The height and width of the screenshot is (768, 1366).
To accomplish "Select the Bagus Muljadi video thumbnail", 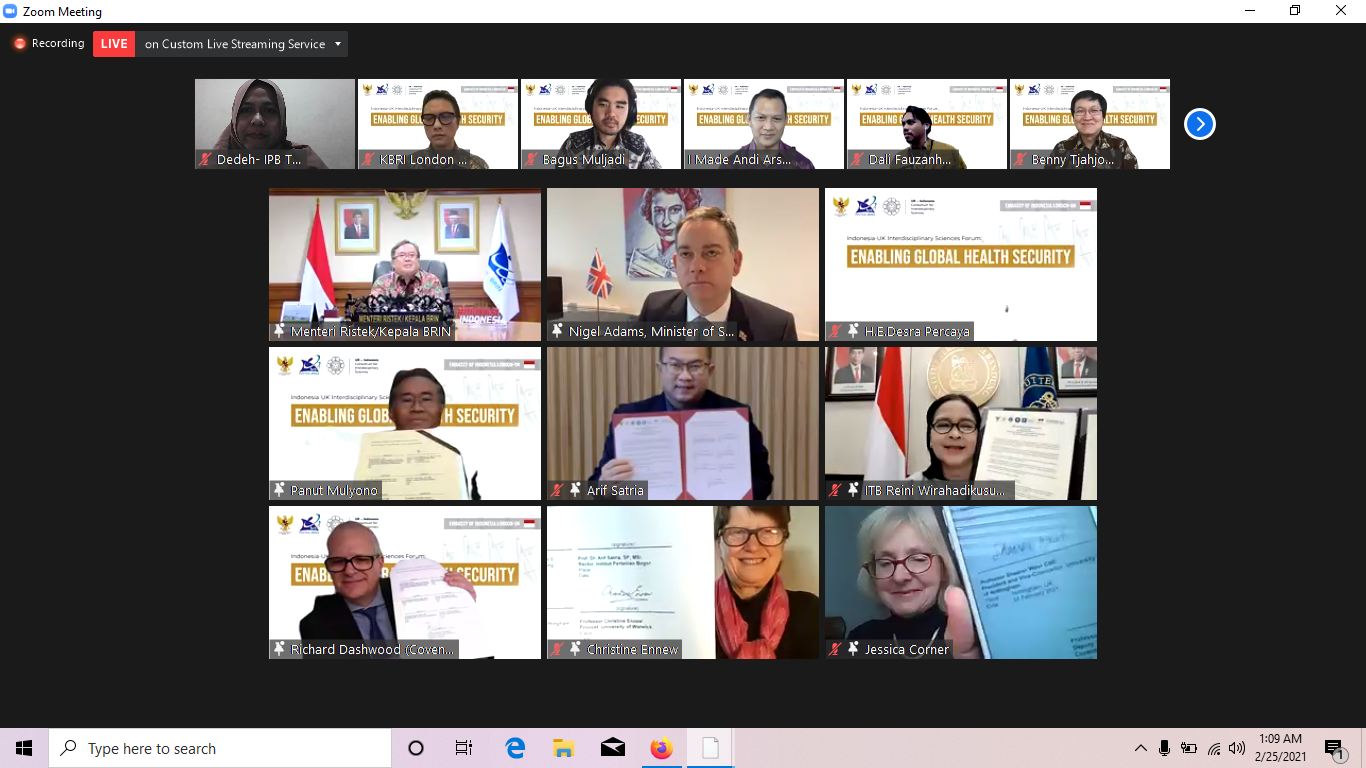I will coord(600,124).
